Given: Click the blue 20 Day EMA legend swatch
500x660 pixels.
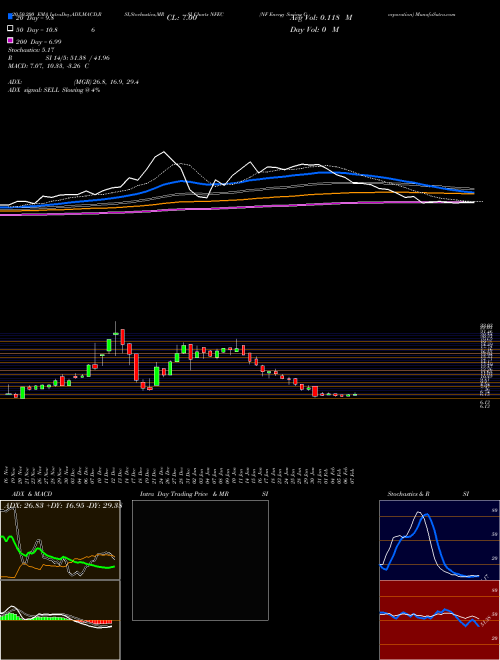Looking at the screenshot, I should pos(10,17).
